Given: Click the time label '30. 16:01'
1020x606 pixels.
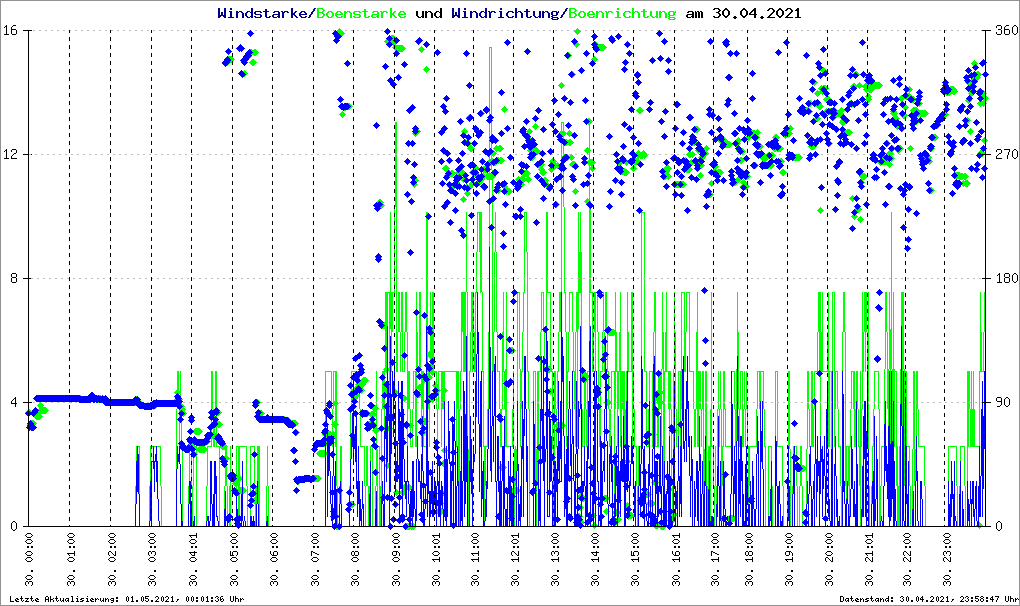Looking at the screenshot, I should (x=676, y=559).
